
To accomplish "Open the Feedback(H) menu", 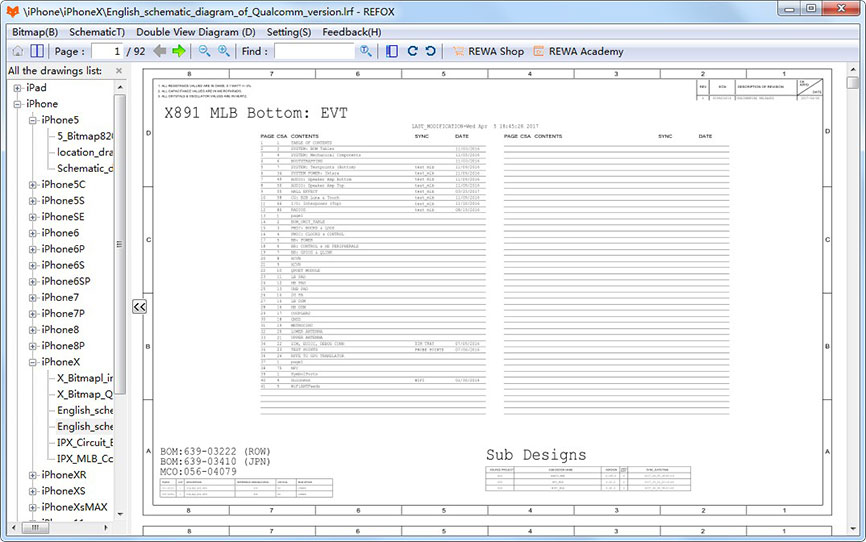I will point(352,32).
